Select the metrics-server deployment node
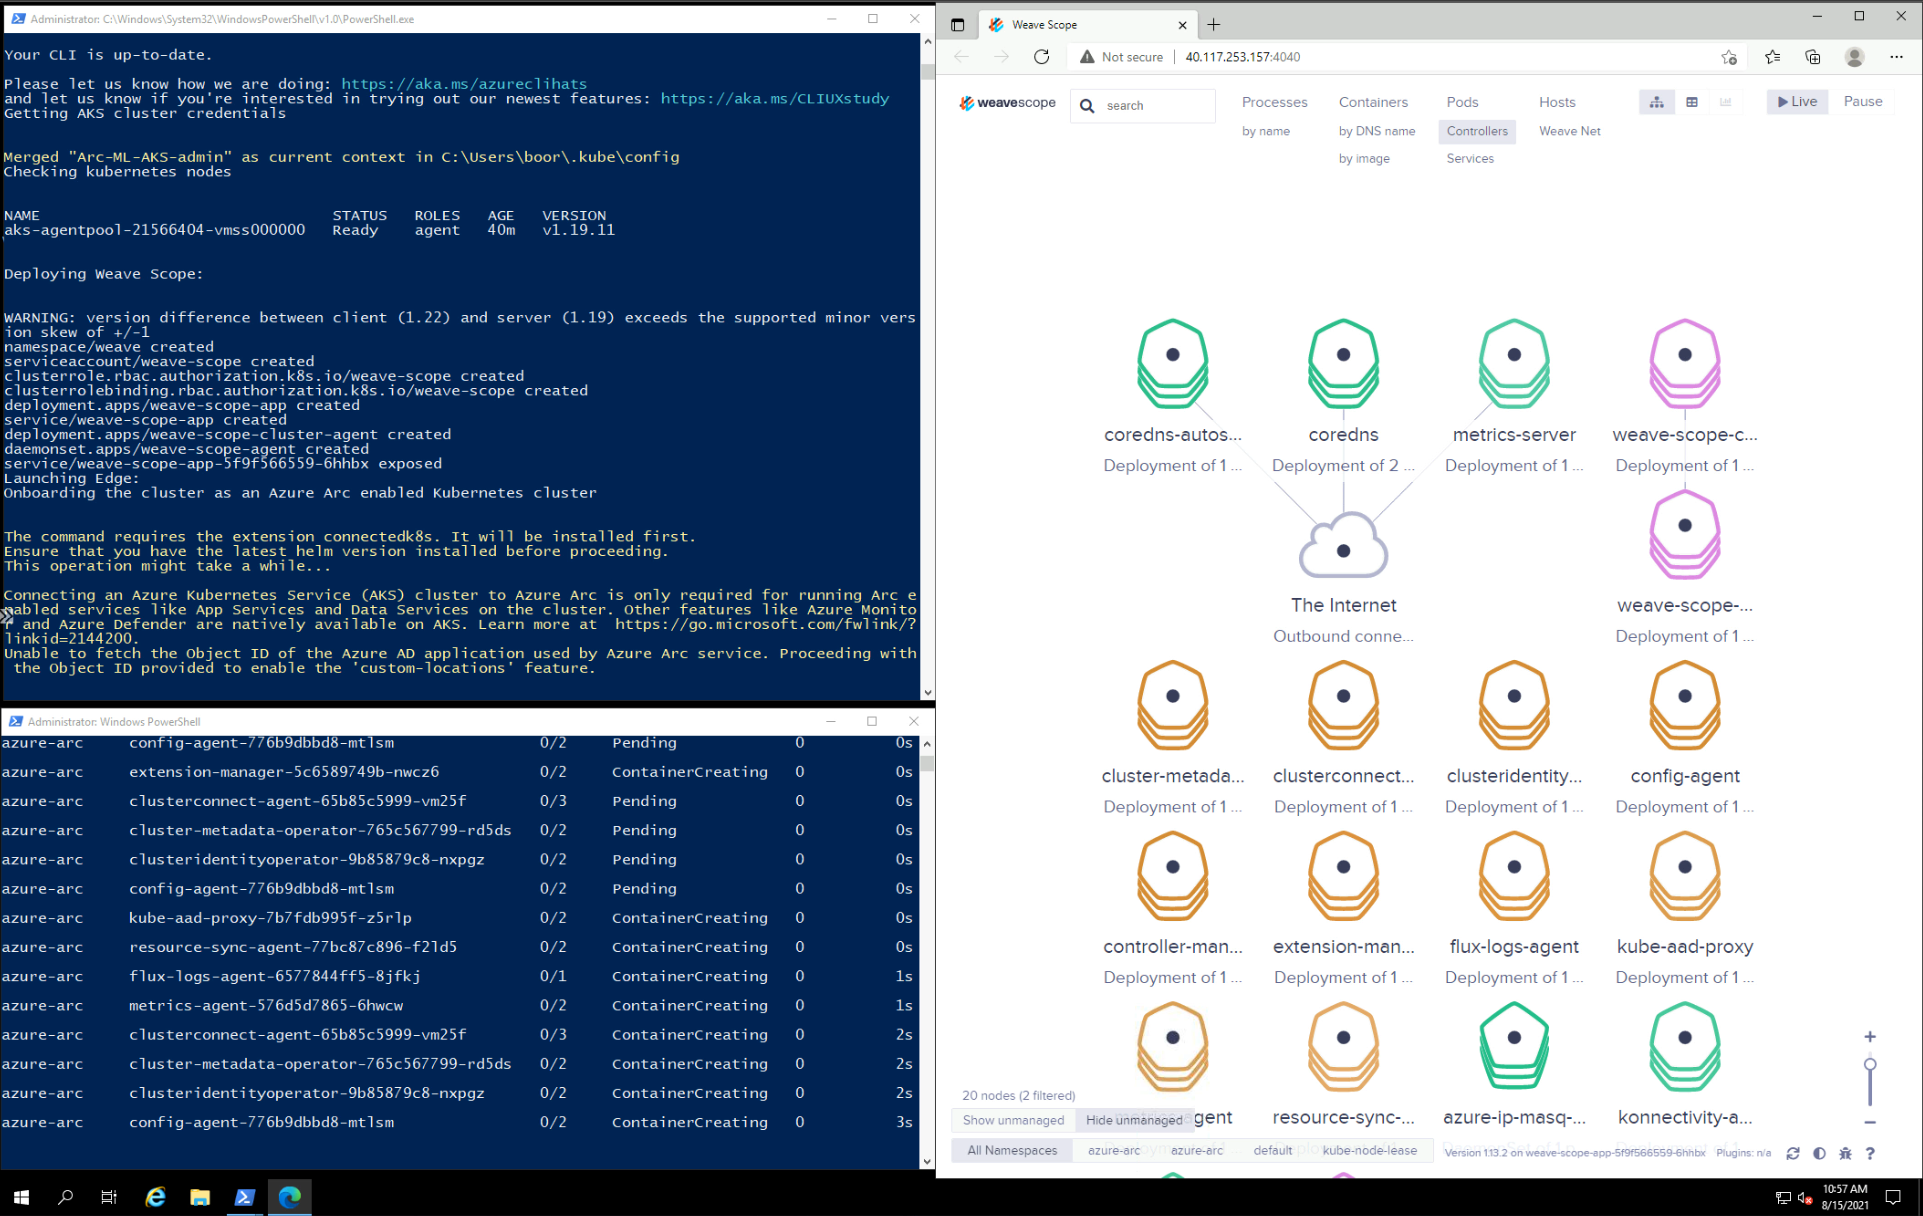This screenshot has width=1923, height=1216. click(x=1514, y=364)
